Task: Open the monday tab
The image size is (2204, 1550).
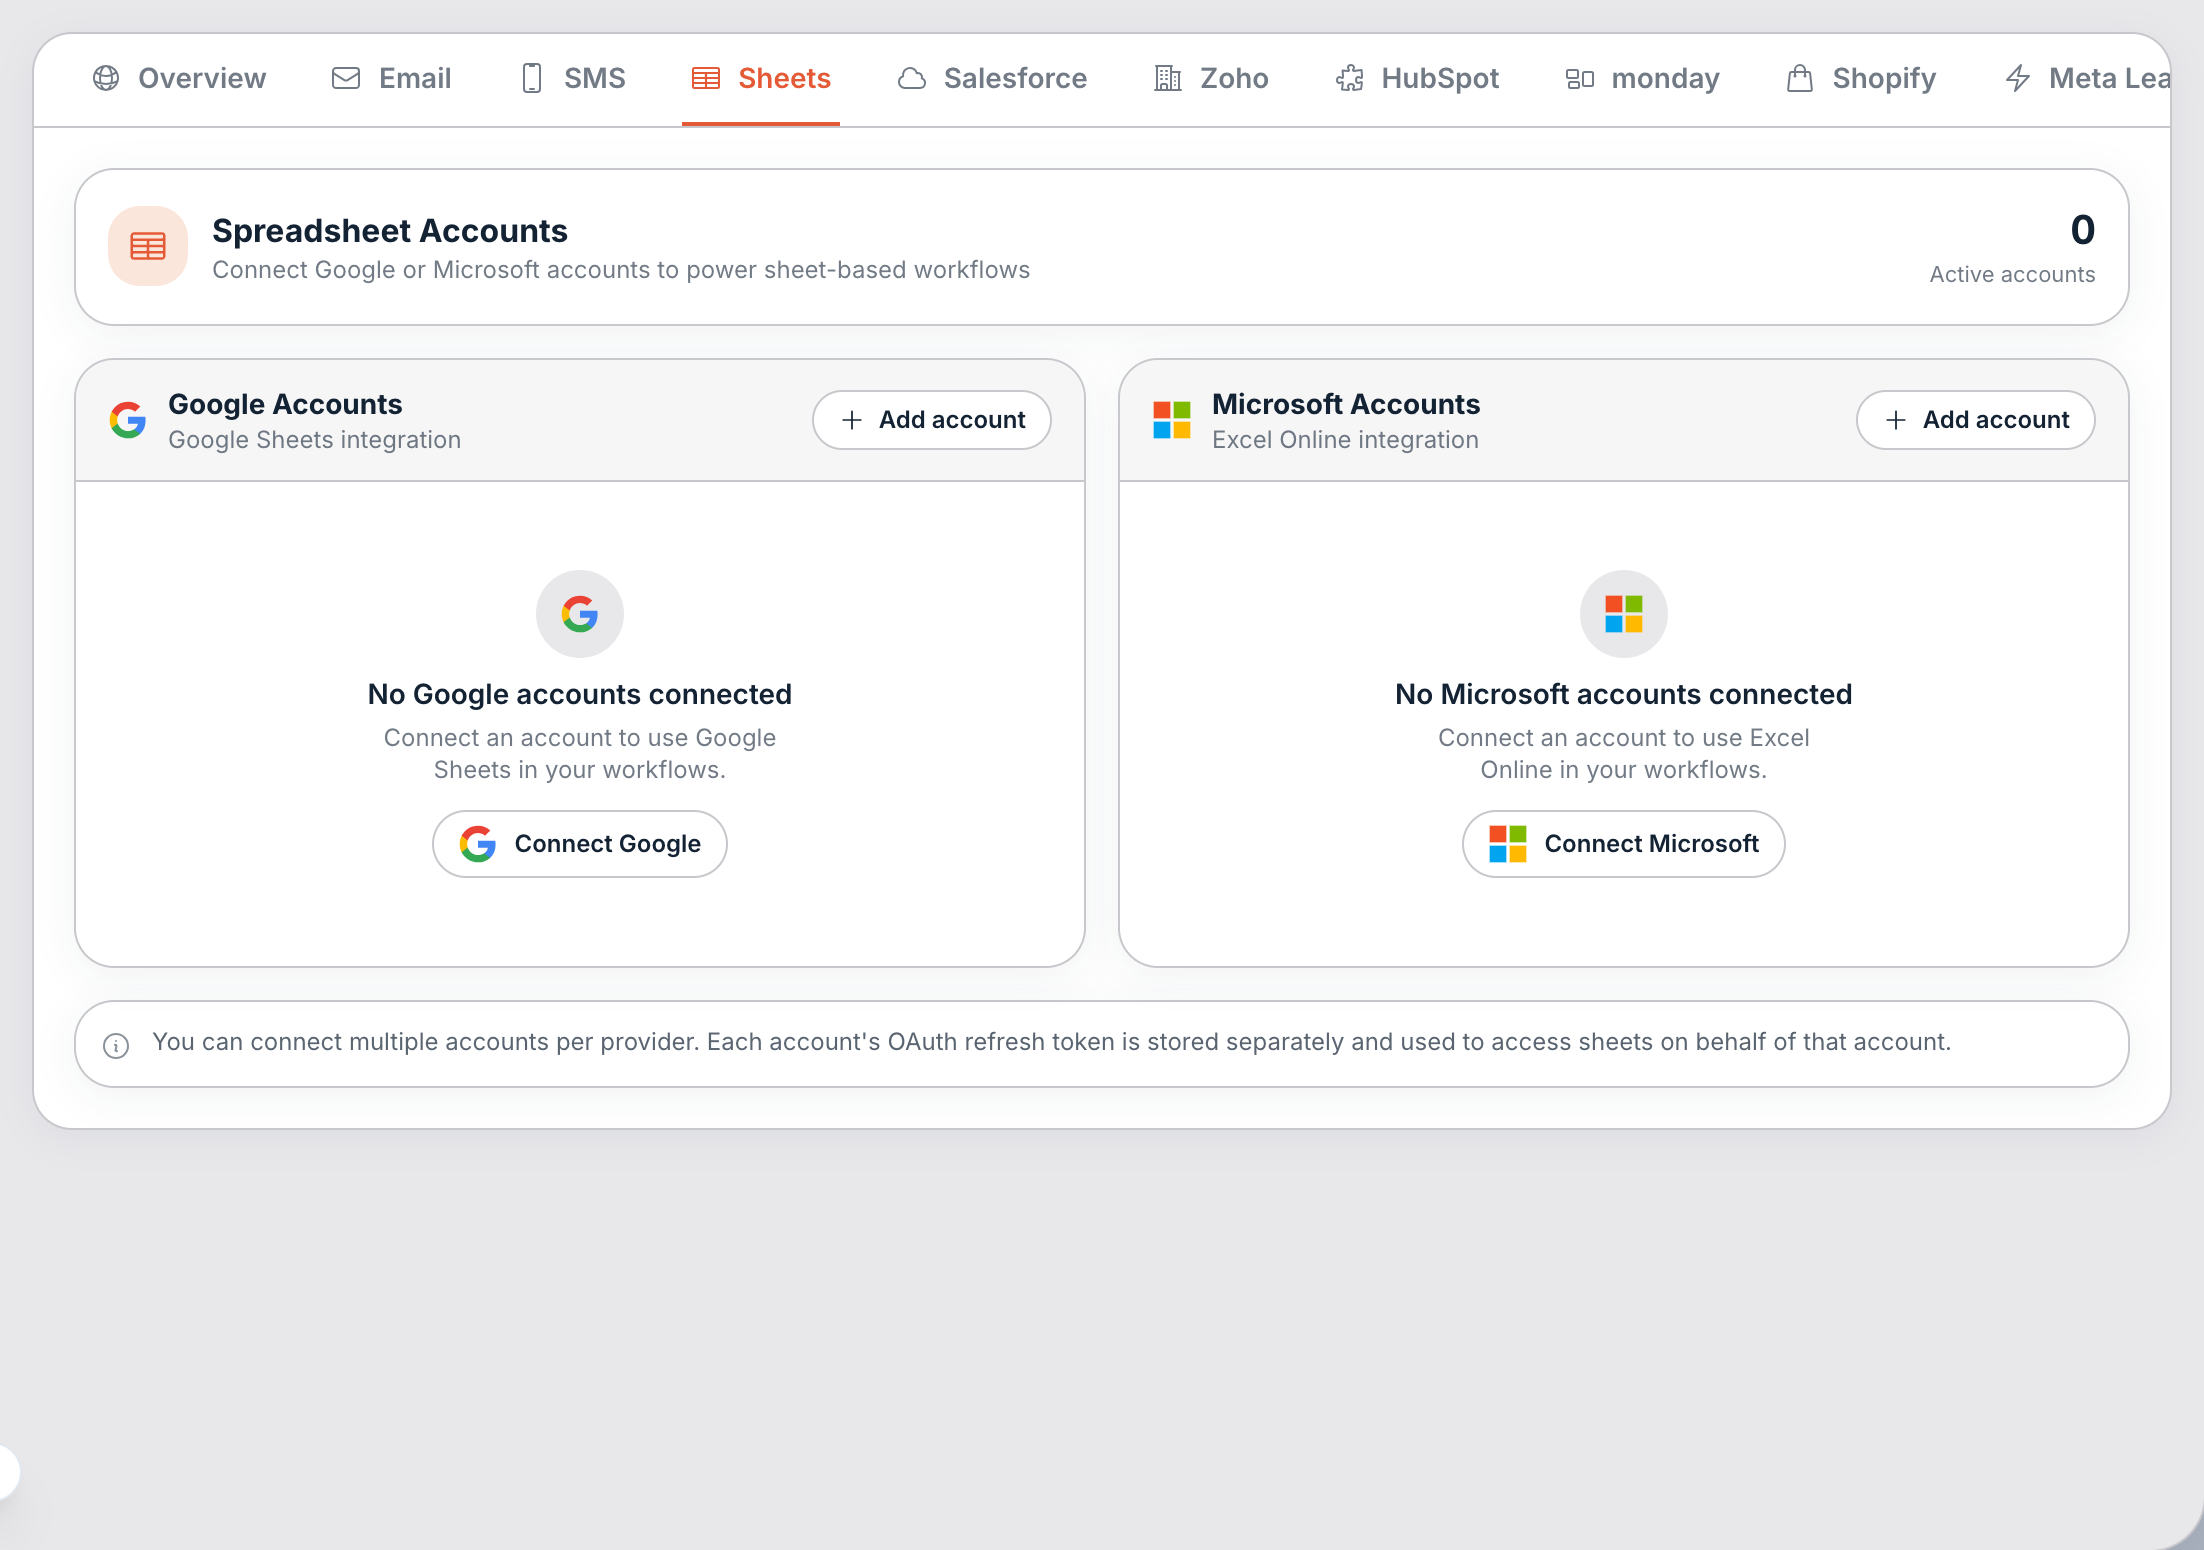Action: click(x=1642, y=78)
